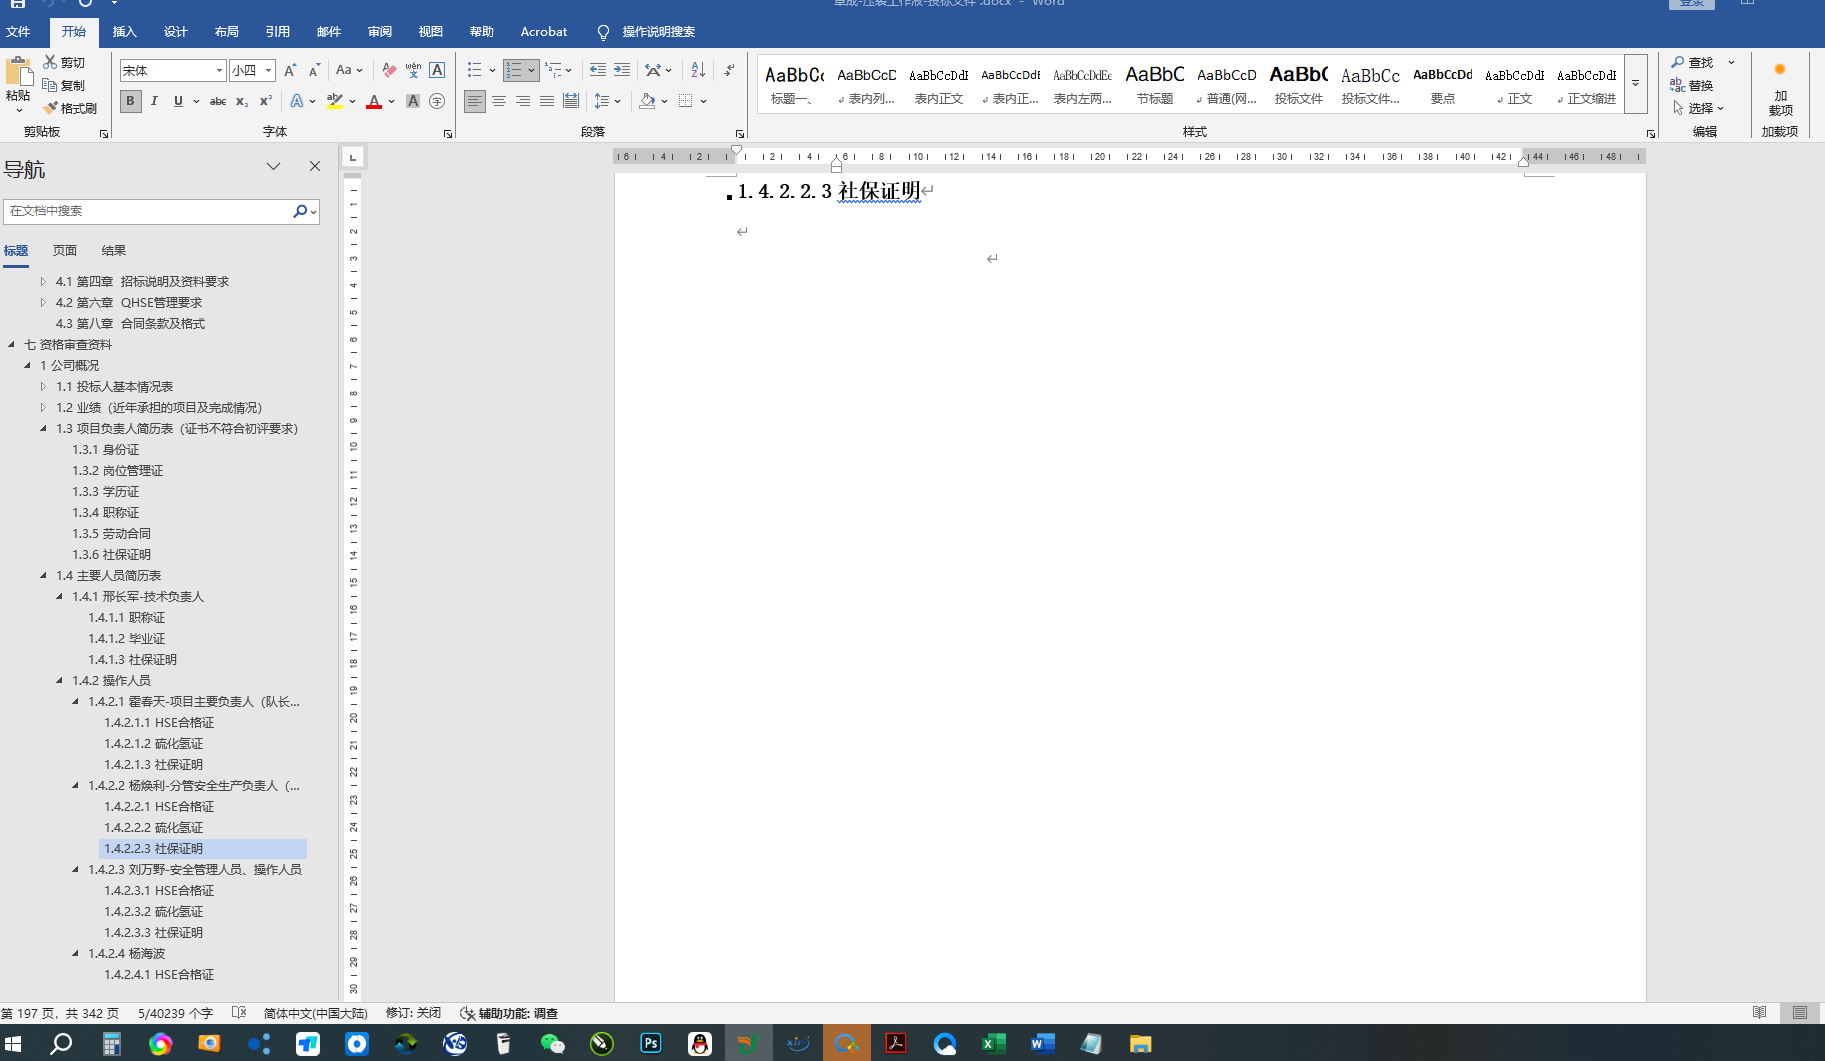The image size is (1825, 1061).
Task: Apply paragraph shading fill color
Action: (x=647, y=101)
